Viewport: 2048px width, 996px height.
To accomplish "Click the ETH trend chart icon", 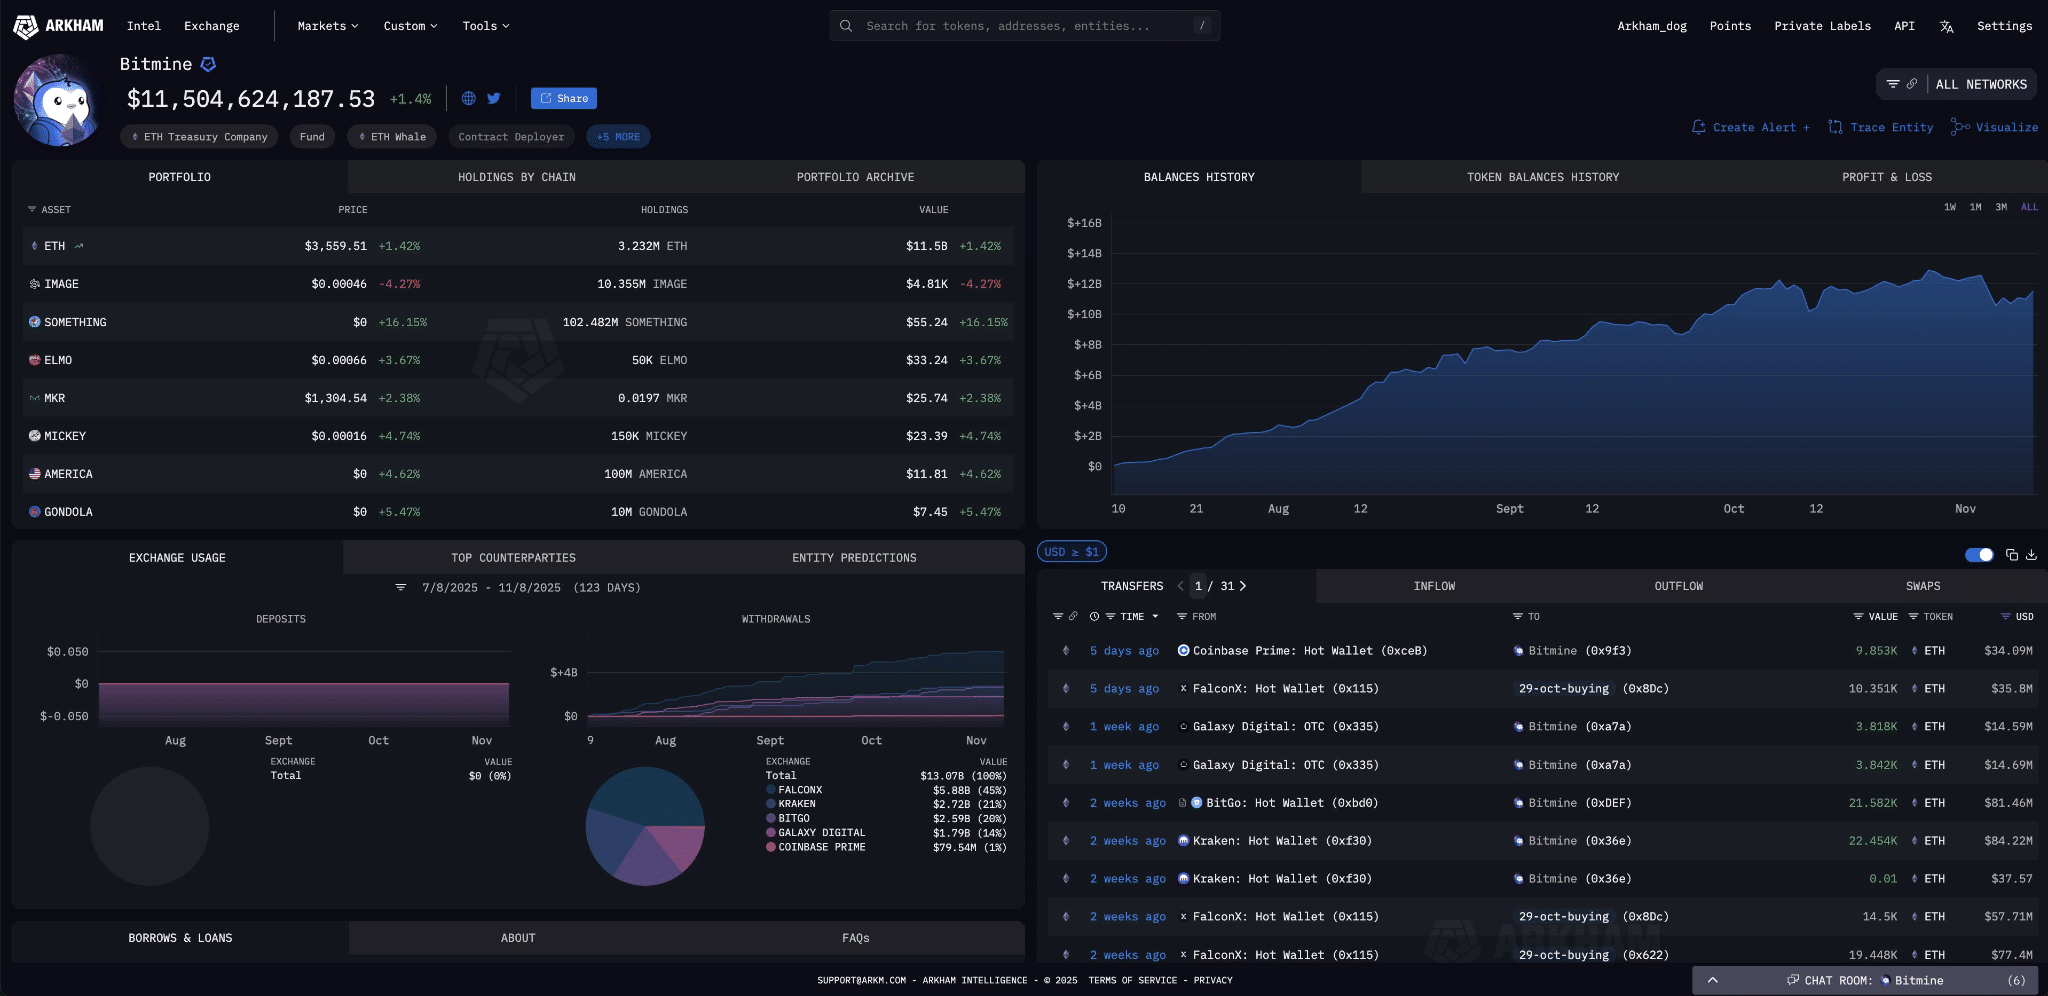I will 79,246.
